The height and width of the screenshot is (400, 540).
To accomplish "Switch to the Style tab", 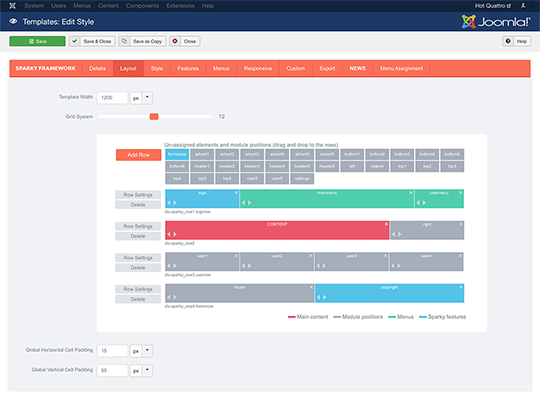I will 157,69.
